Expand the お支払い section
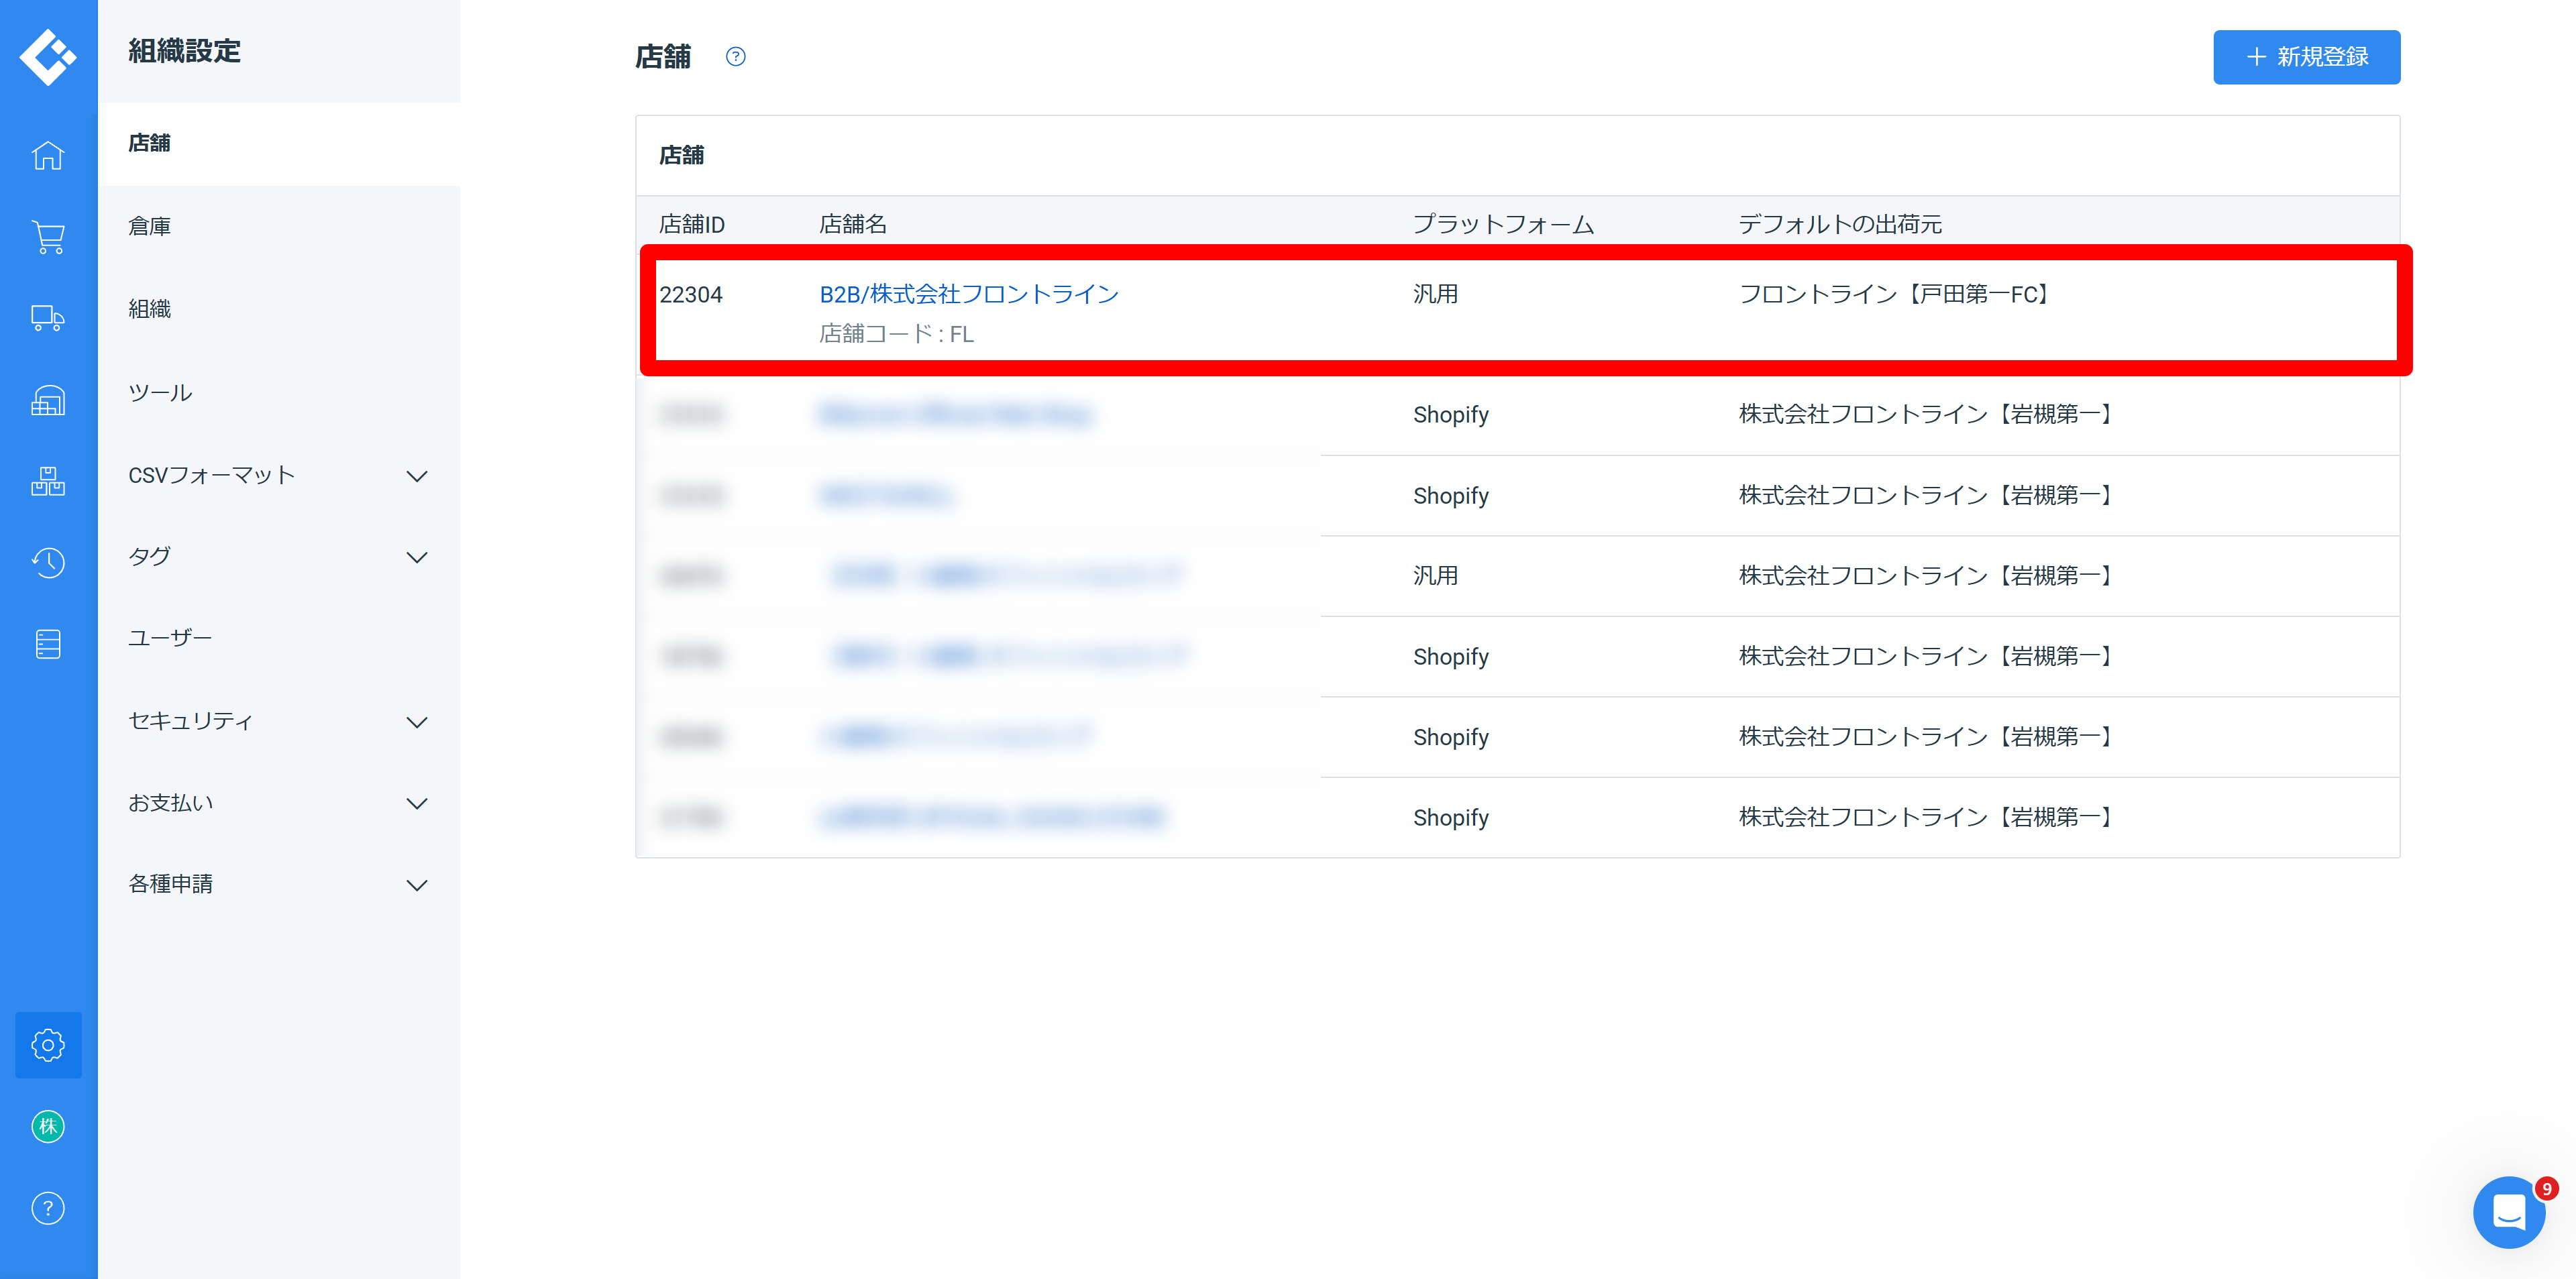 point(279,803)
